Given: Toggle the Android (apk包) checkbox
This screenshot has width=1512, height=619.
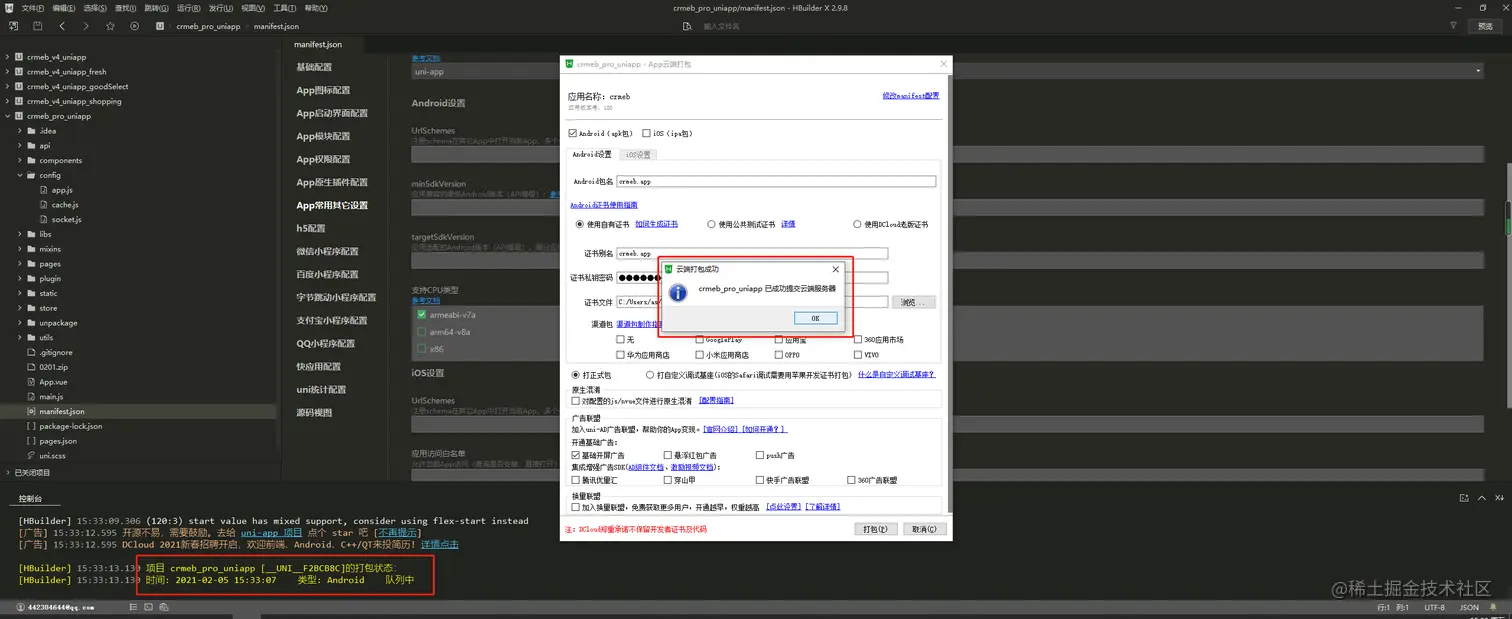Looking at the screenshot, I should [x=573, y=133].
